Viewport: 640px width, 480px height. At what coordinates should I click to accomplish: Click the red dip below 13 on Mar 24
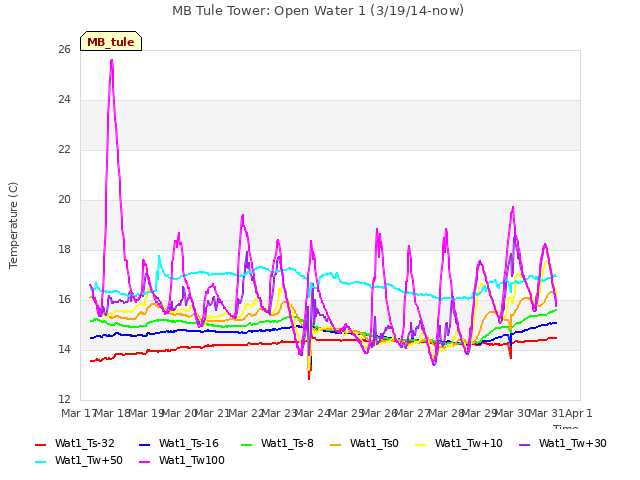click(309, 378)
